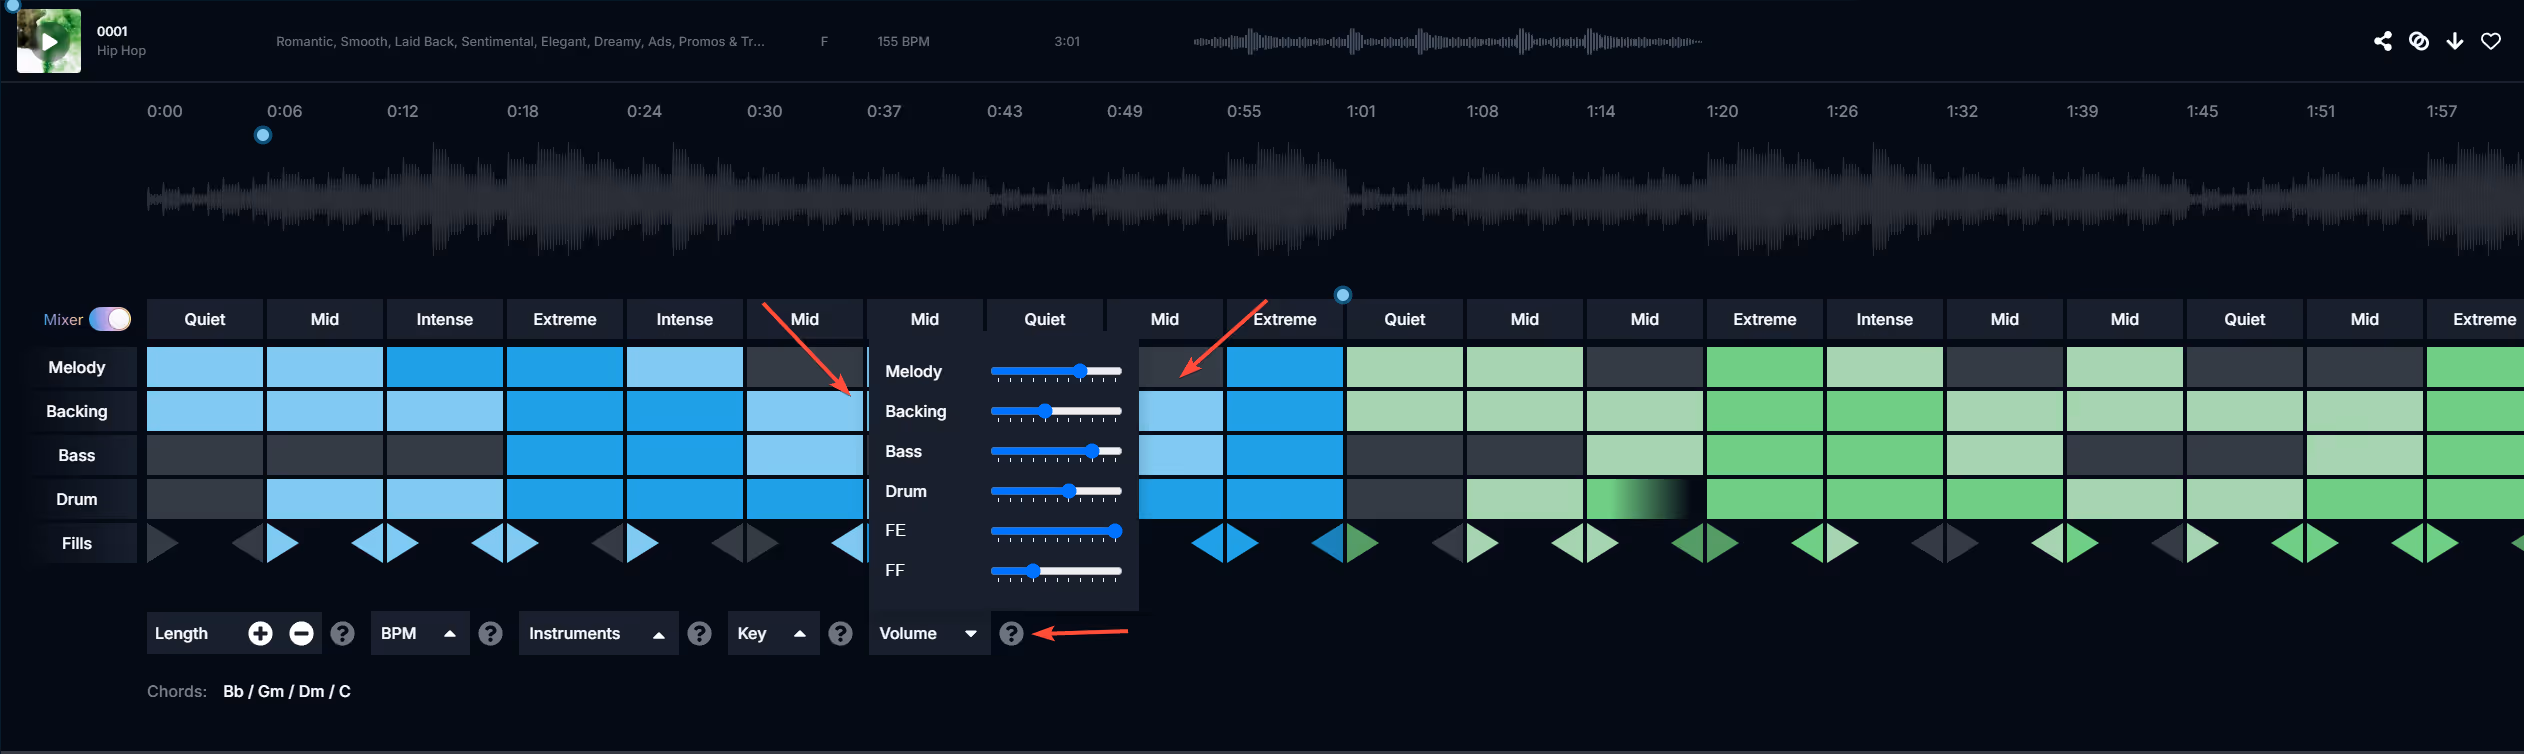Toggle Drum cell in first green Quiet section
Image resolution: width=2524 pixels, height=754 pixels.
point(1405,499)
